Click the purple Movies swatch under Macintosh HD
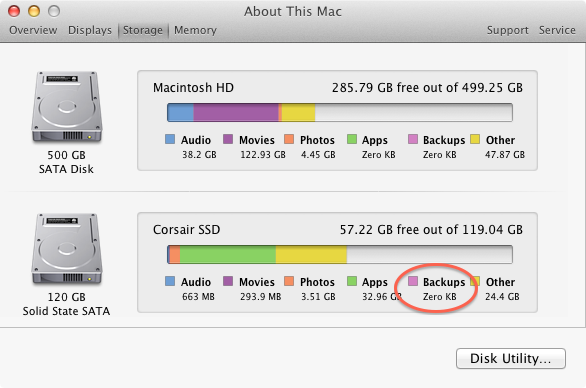Image resolution: width=586 pixels, height=388 pixels. pos(228,139)
